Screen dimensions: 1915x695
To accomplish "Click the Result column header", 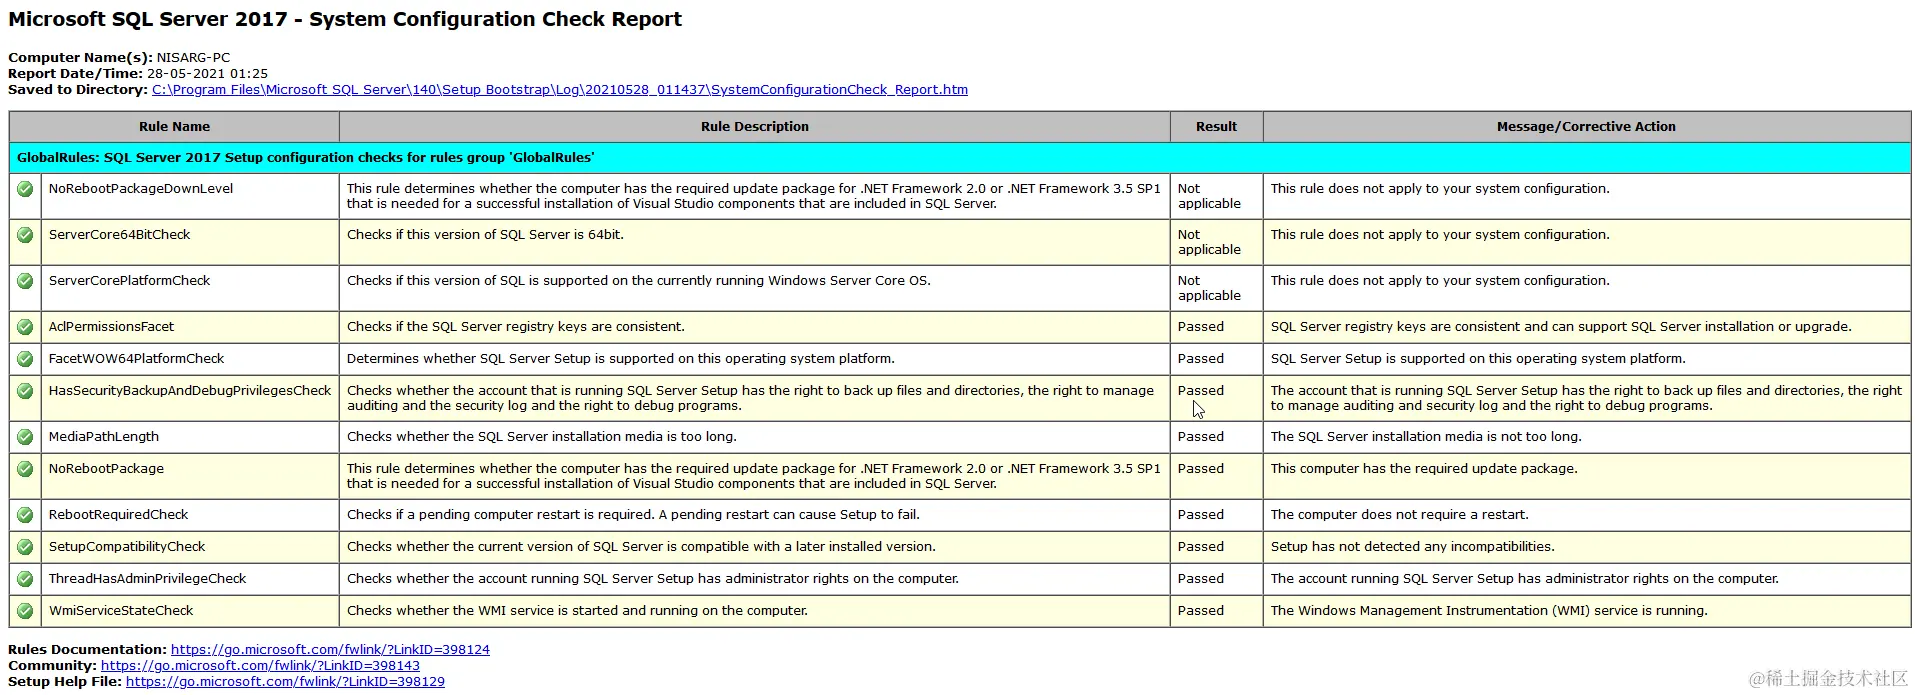I will [1216, 127].
